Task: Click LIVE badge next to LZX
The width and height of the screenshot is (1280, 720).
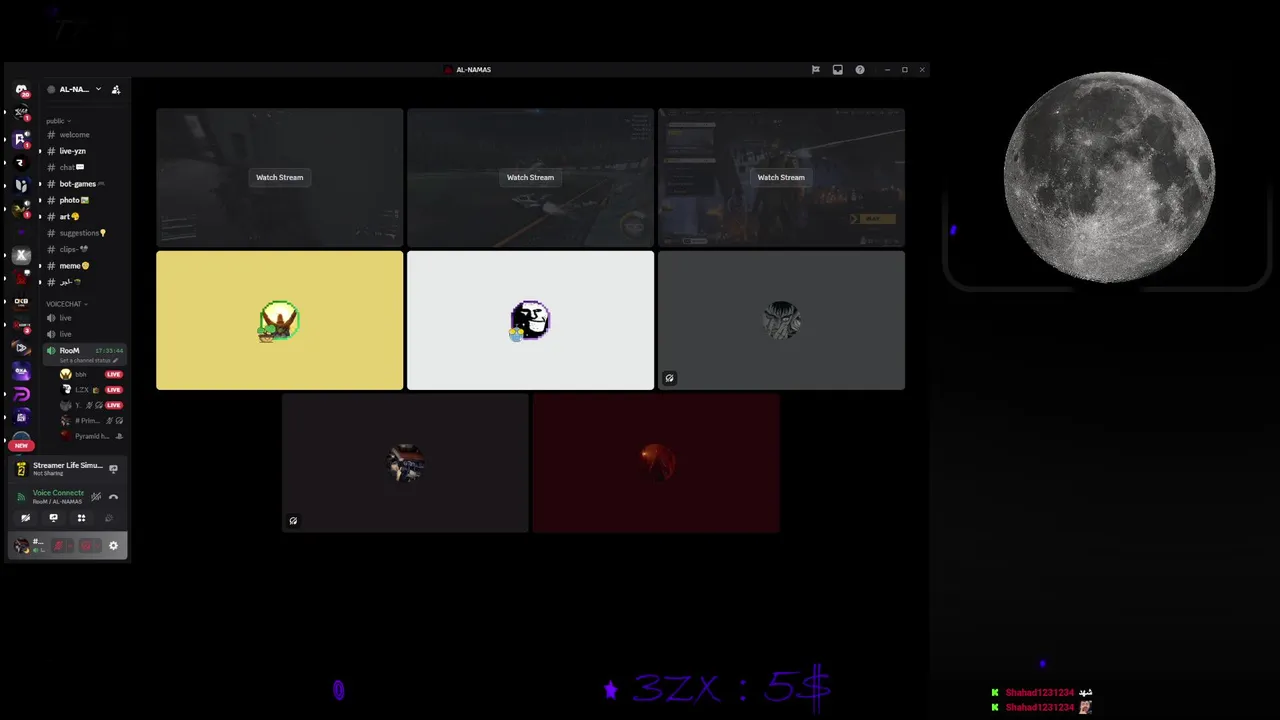Action: [114, 390]
